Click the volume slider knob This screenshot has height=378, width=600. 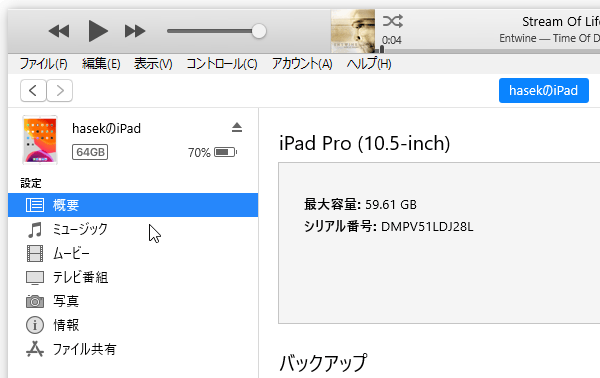pos(259,31)
